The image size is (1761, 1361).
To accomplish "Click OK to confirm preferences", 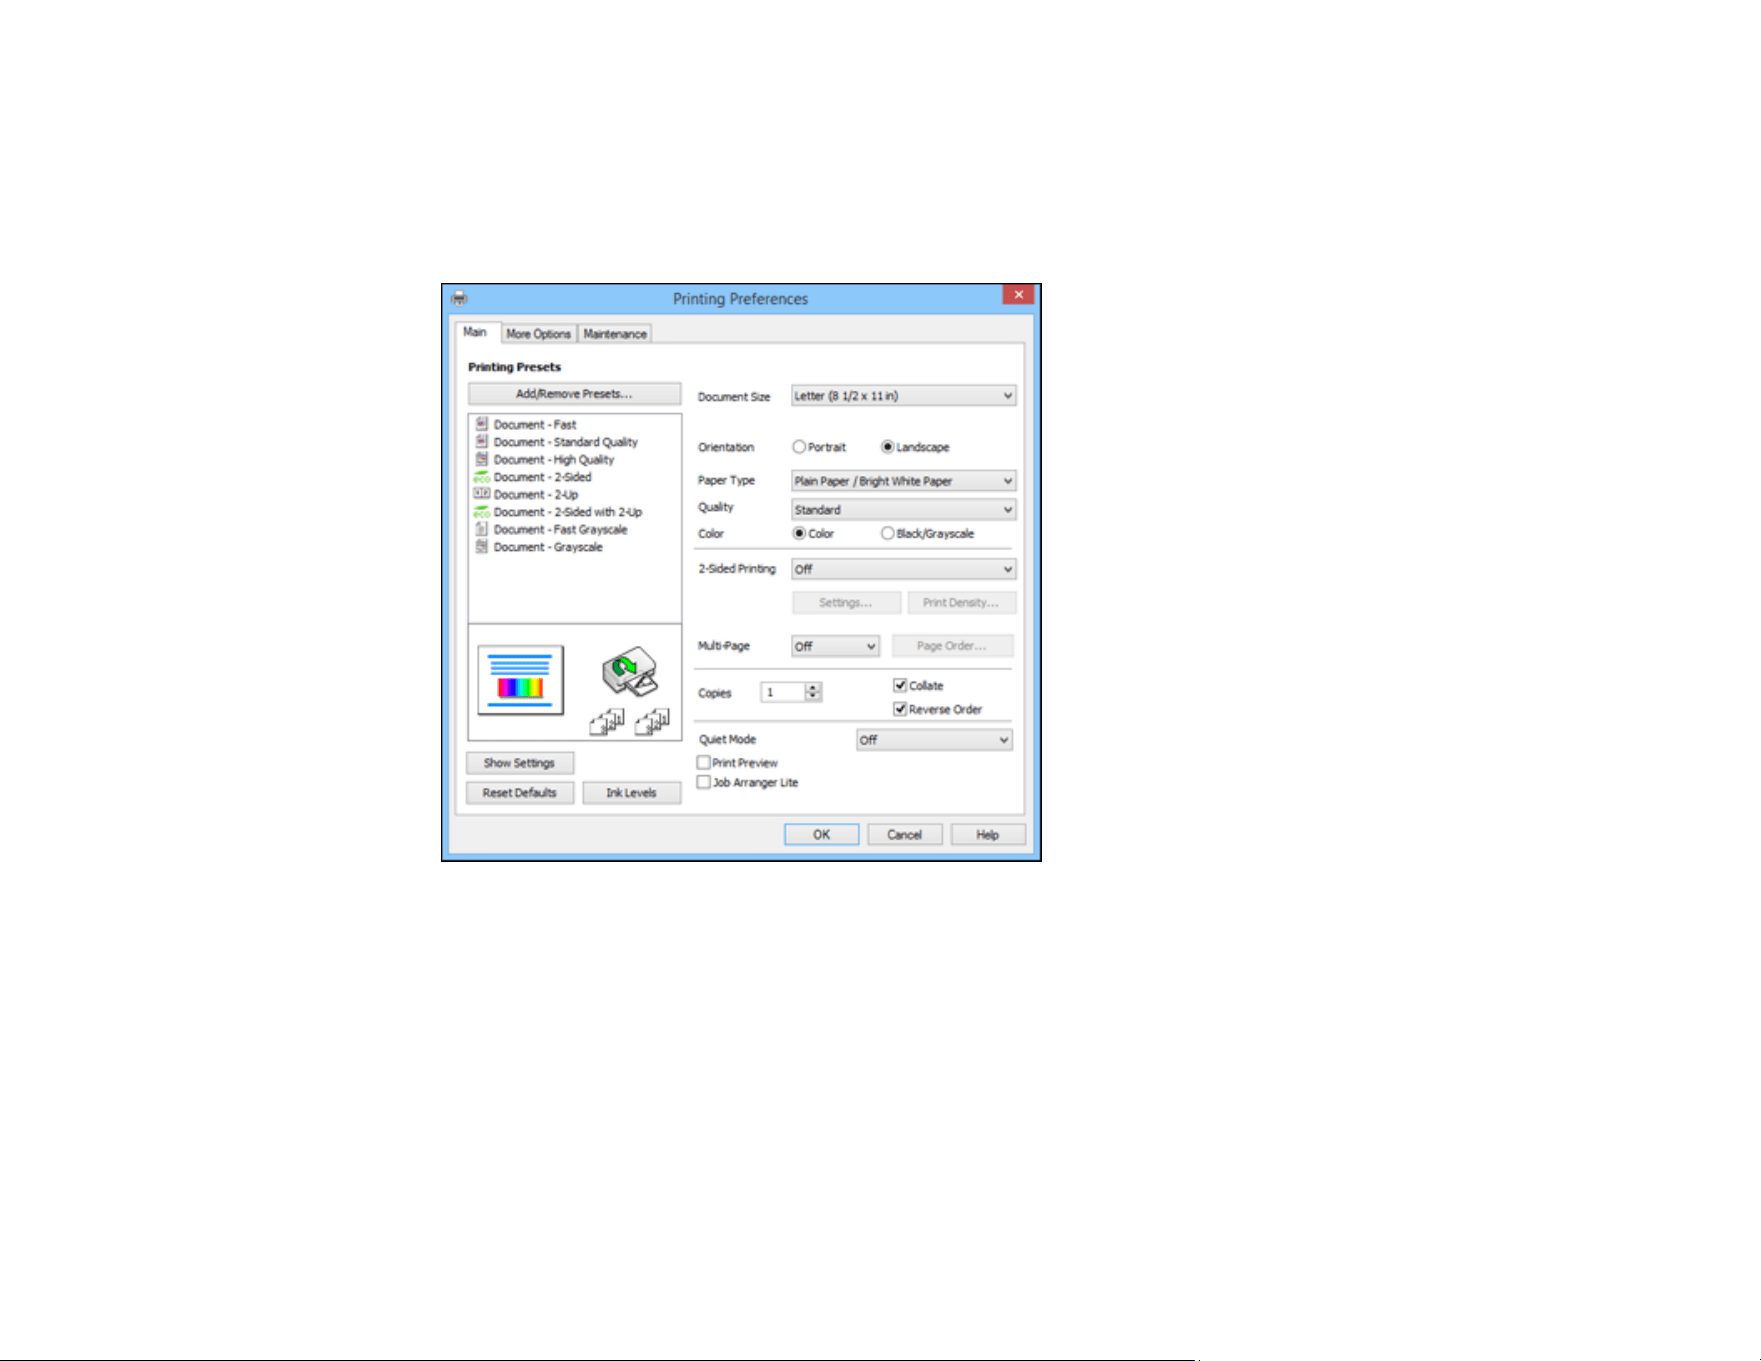I will pos(821,835).
